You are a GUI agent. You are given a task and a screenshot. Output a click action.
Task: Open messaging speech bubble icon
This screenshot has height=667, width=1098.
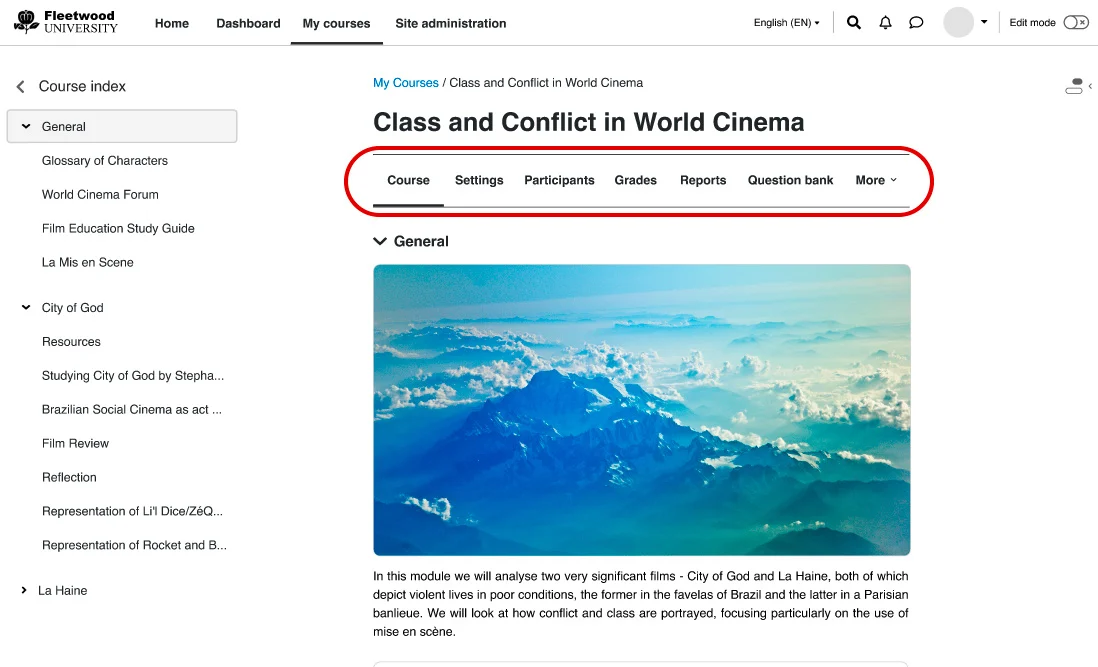[916, 22]
